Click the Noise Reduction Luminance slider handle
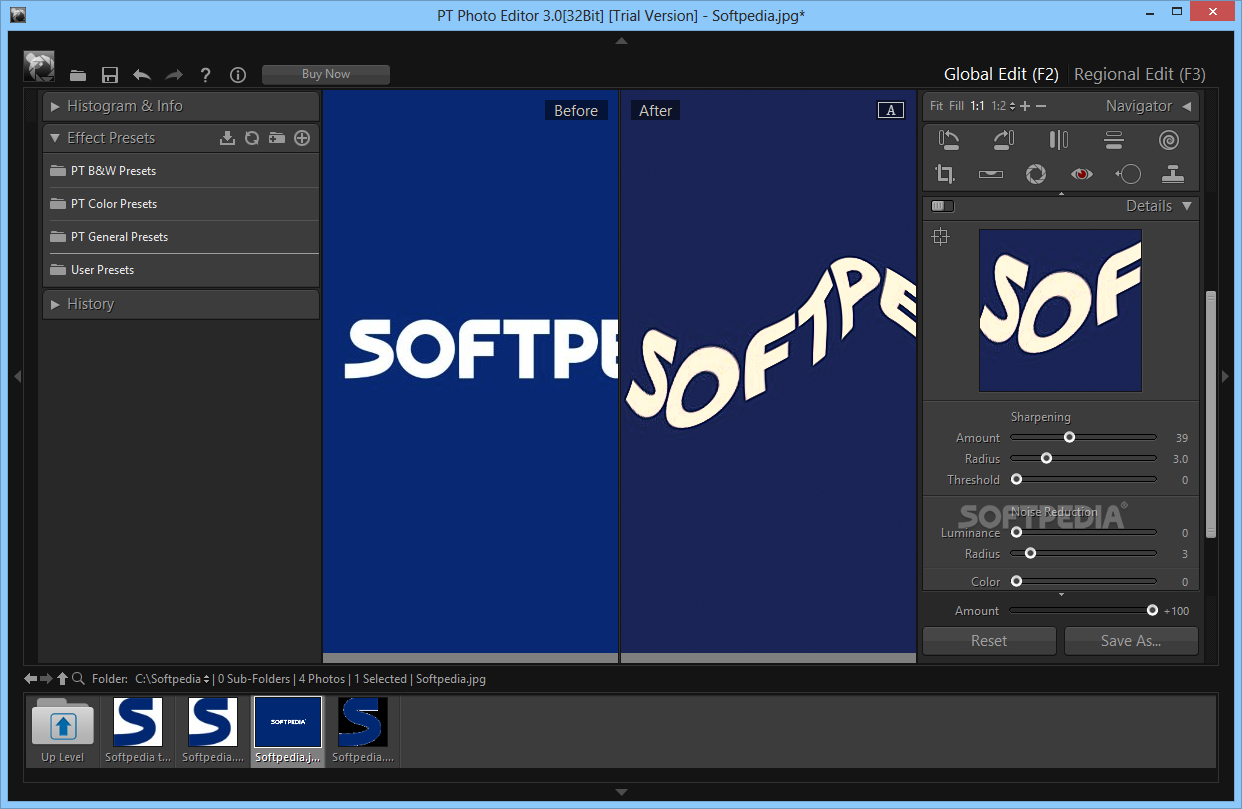This screenshot has width=1242, height=809. tap(1016, 532)
